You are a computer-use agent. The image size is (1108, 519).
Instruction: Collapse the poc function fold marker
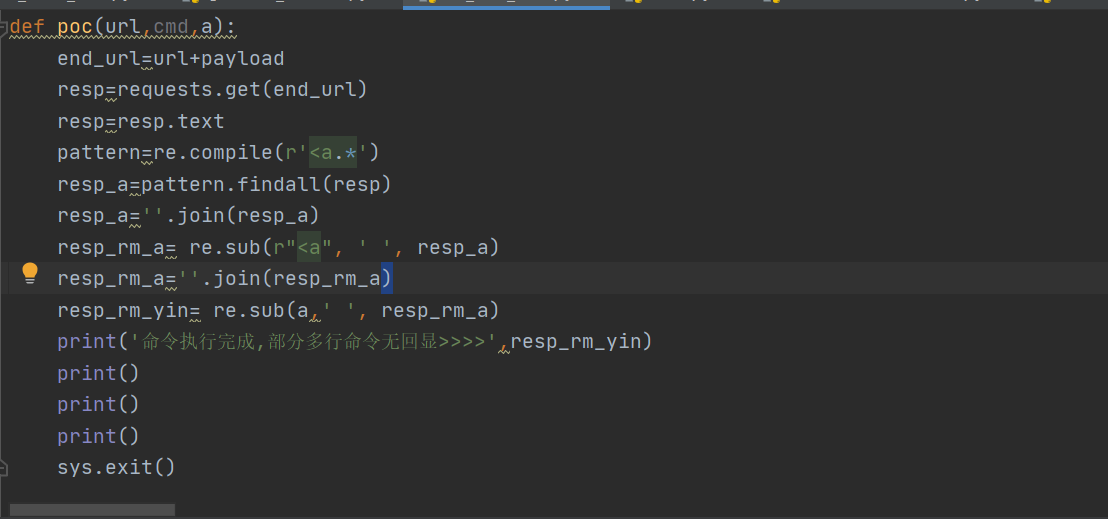click(x=4, y=27)
